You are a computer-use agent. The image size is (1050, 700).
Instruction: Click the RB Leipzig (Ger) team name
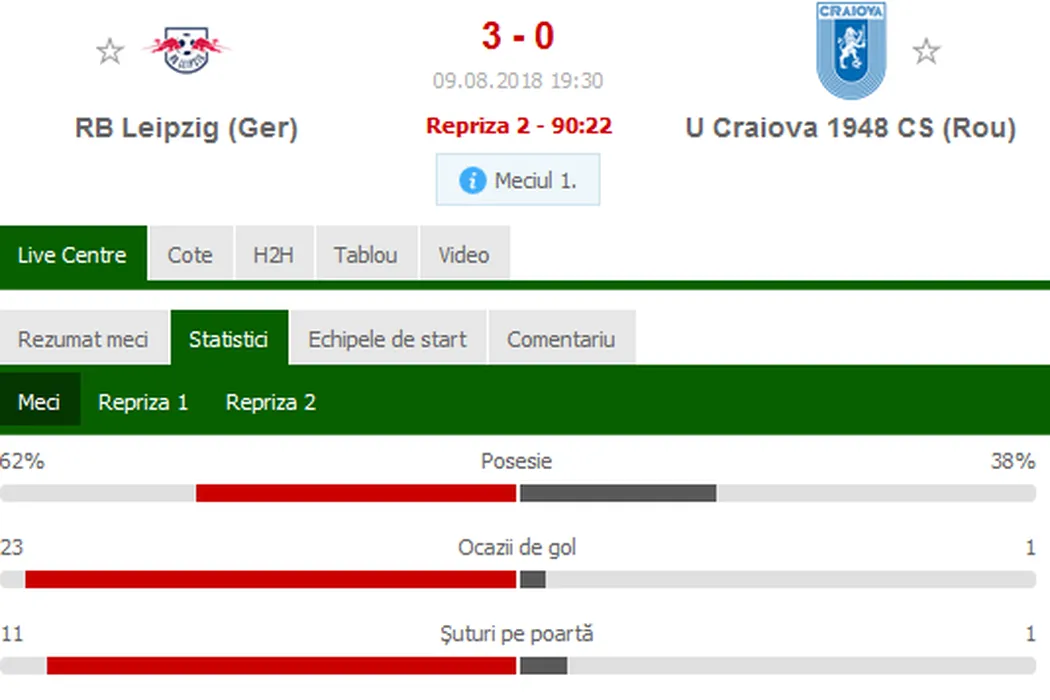(x=187, y=128)
